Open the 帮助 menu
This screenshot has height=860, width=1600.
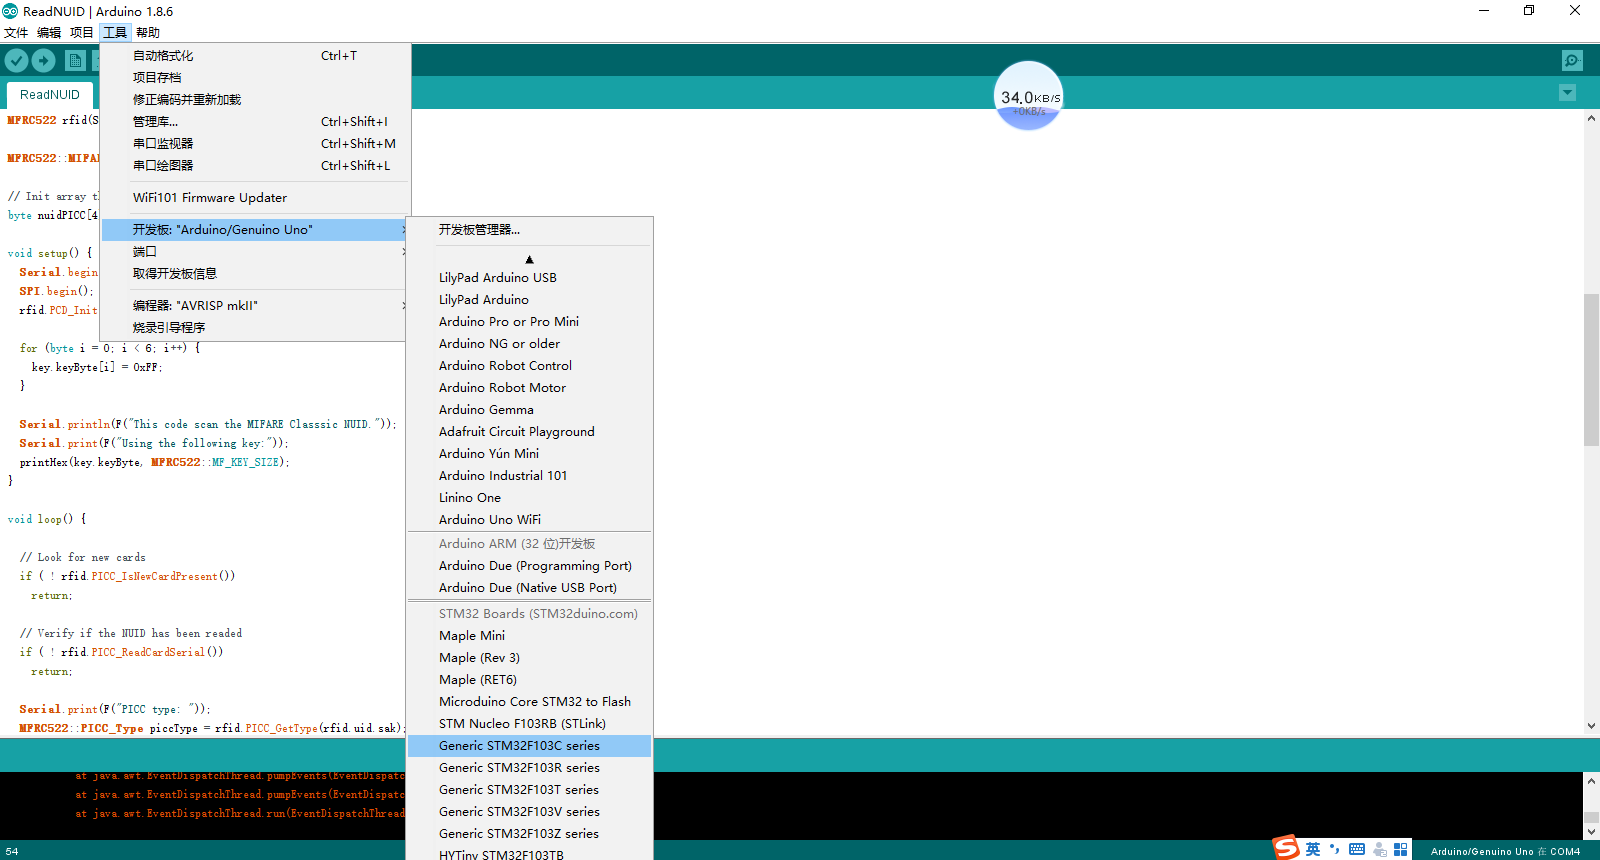coord(148,32)
